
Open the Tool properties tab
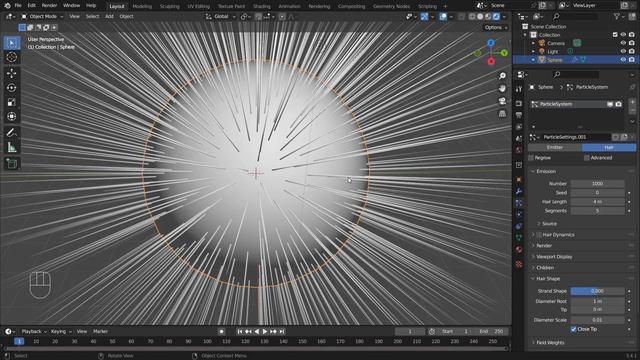coord(519,89)
